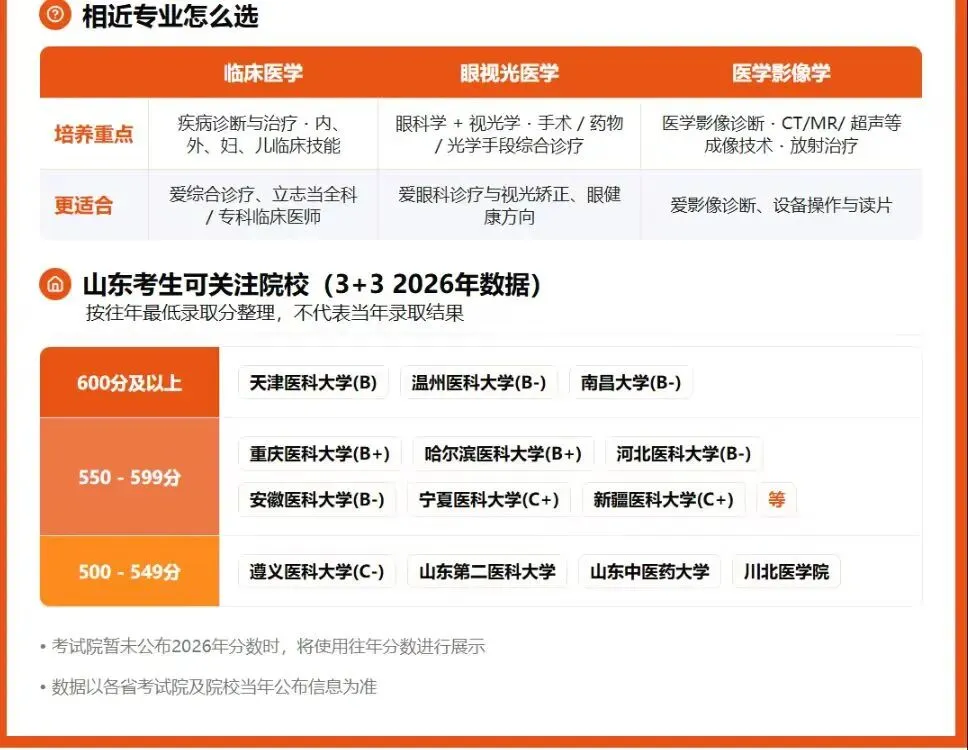Choose the 河北医科大学(B-) tag
Screen dimensions: 968x750
683,454
